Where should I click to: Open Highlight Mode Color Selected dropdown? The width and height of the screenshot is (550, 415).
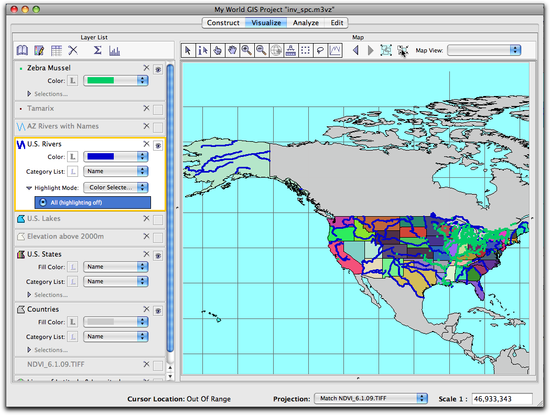(116, 187)
